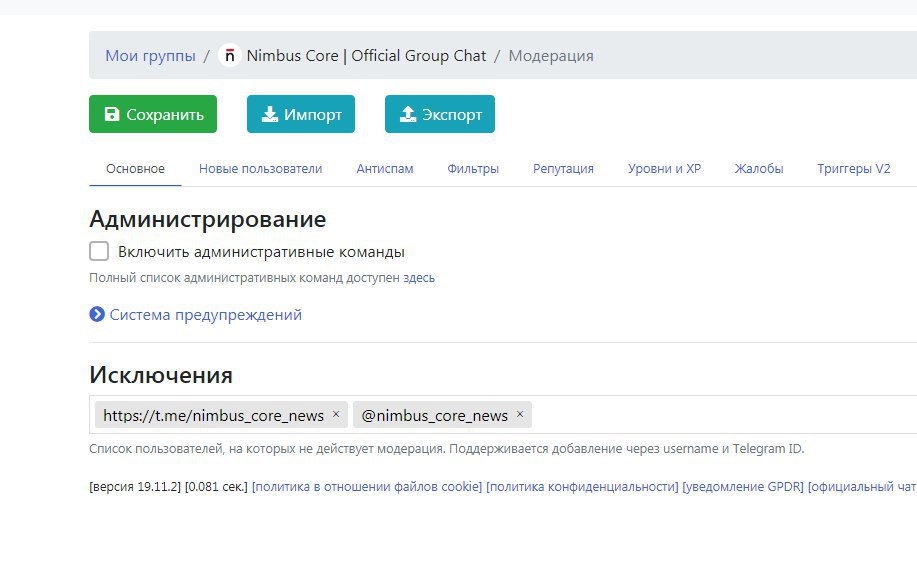Select the Жалобы tab
Screen dimensions: 917x561
tap(759, 169)
